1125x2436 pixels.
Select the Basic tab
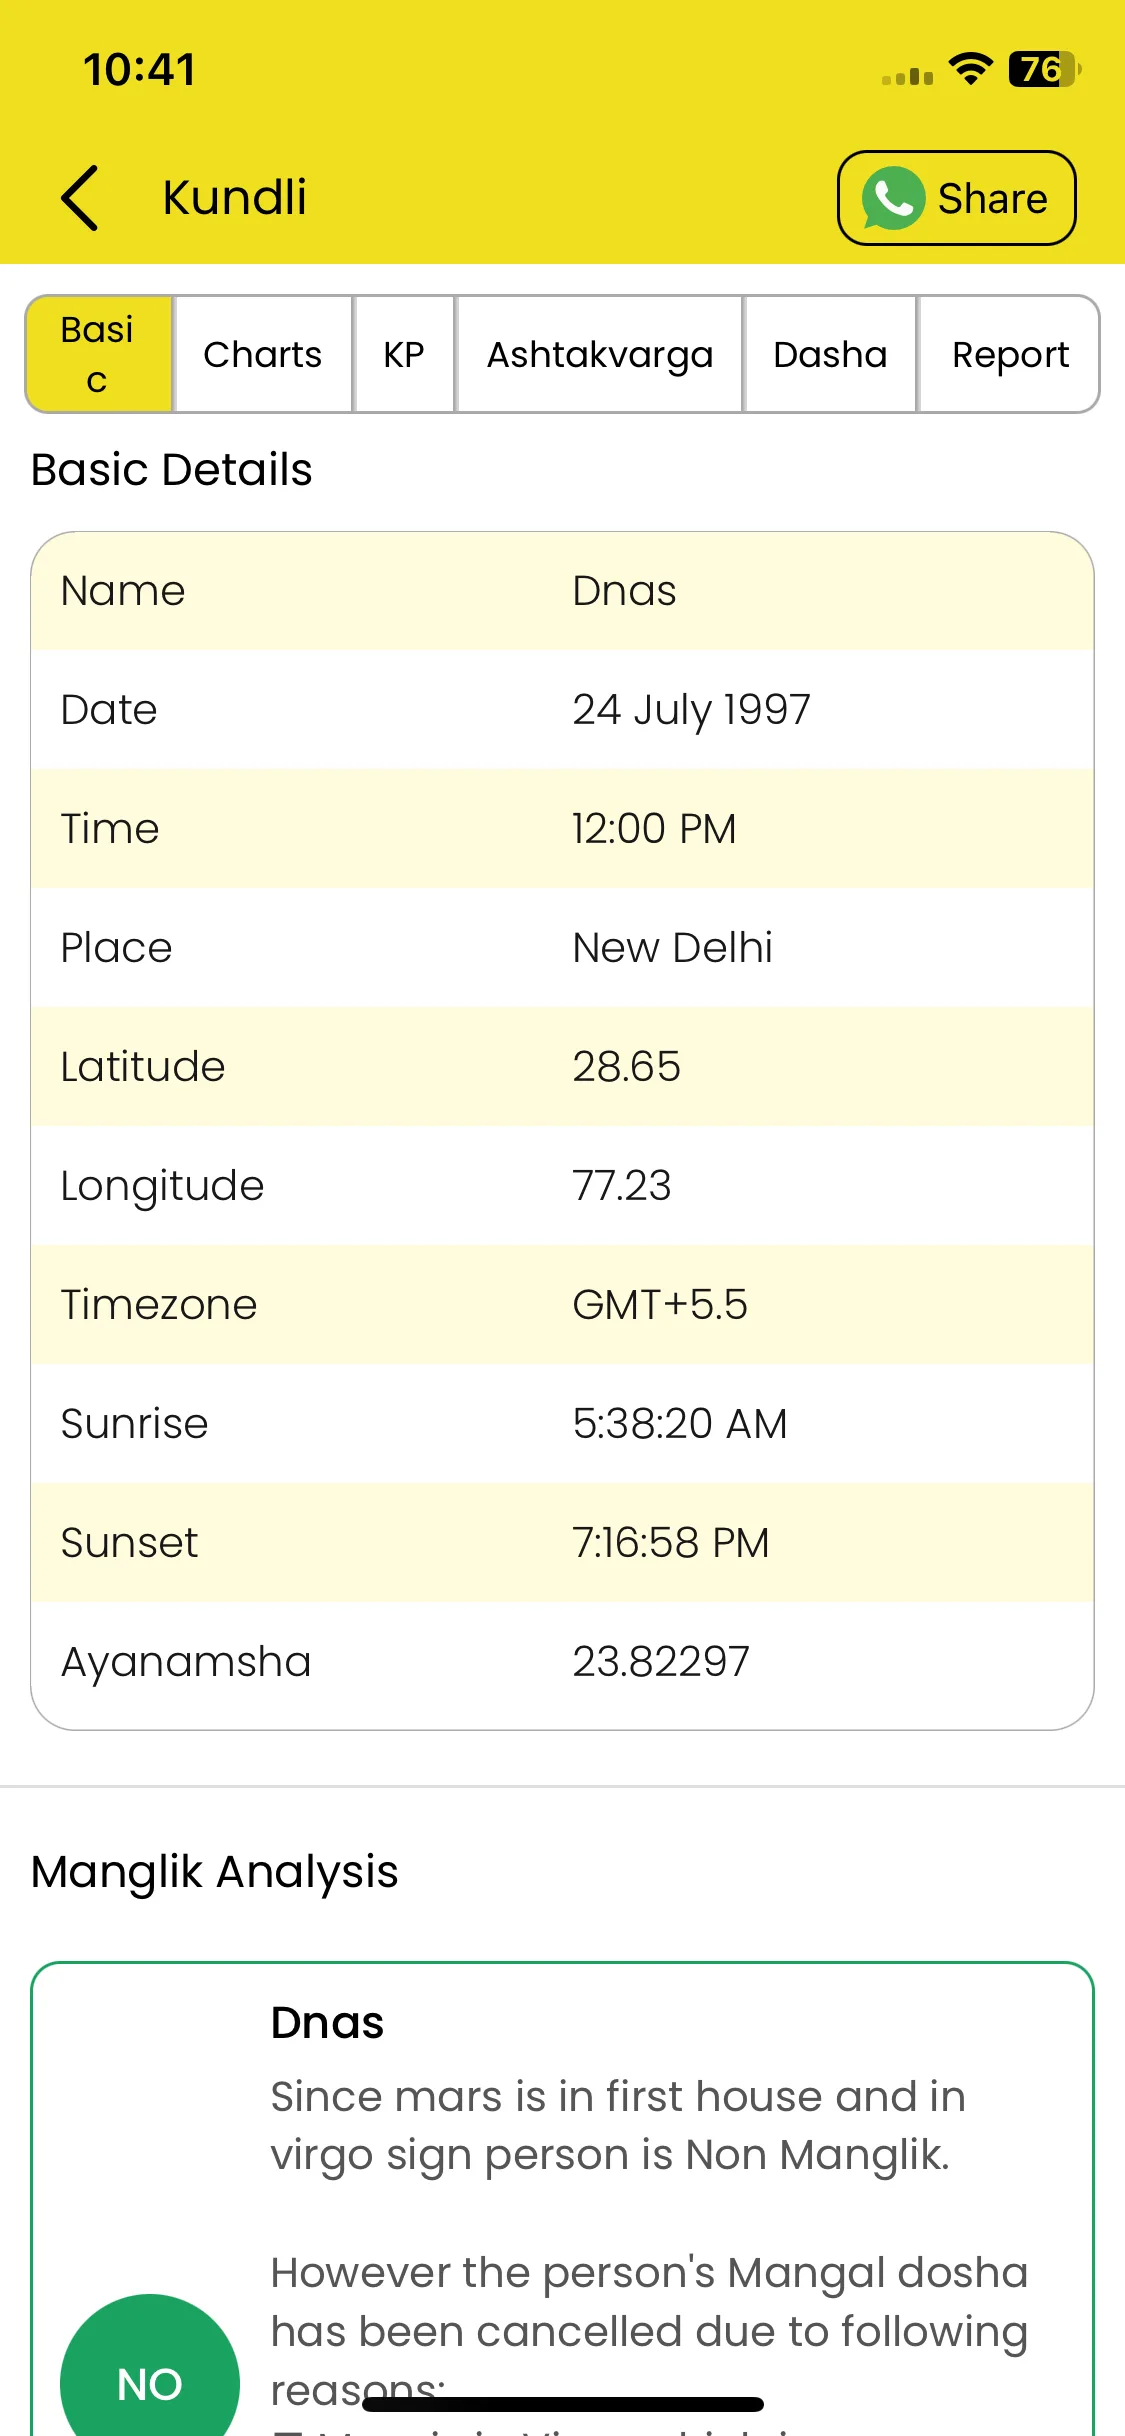click(x=99, y=354)
